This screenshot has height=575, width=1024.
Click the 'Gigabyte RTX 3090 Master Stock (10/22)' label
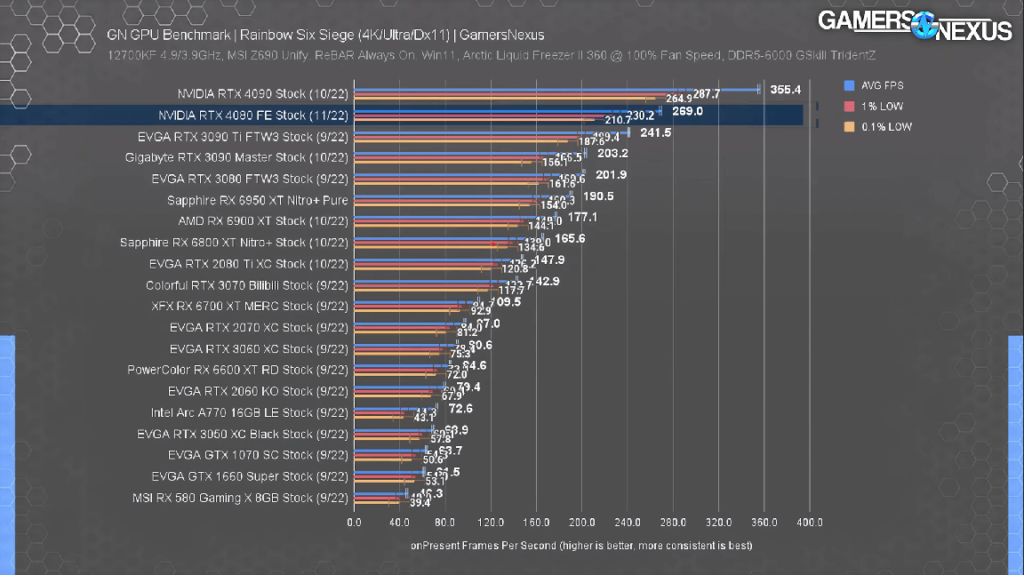click(237, 158)
